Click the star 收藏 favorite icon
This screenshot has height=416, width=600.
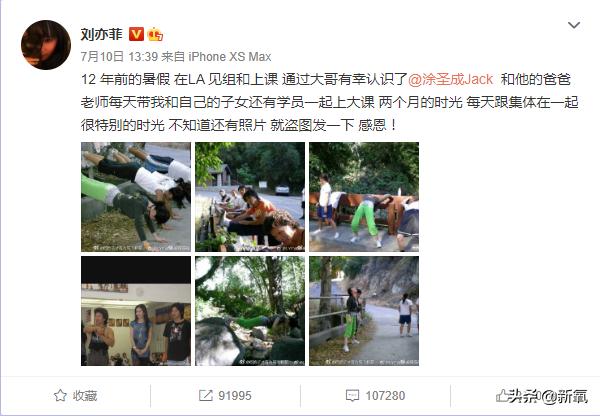(x=60, y=395)
